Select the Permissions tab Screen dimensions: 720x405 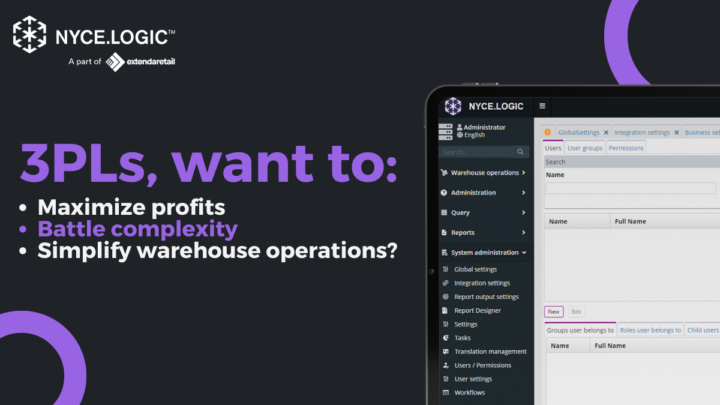626,148
